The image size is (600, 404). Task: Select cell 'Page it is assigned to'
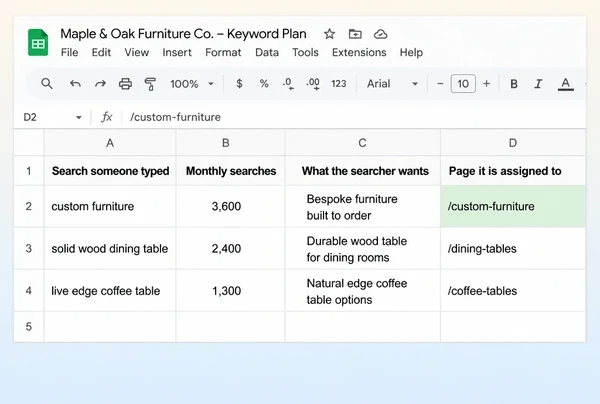click(x=513, y=171)
